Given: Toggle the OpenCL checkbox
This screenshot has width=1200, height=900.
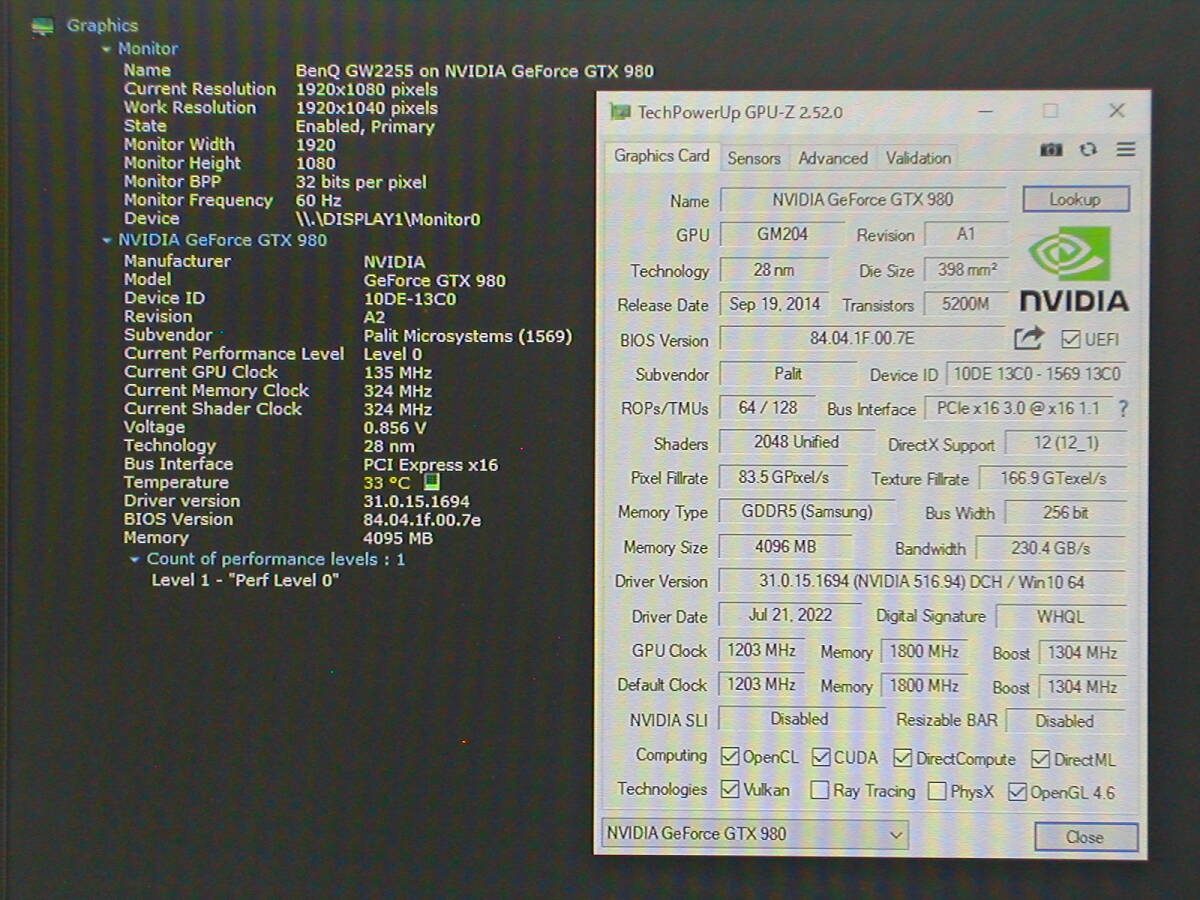Looking at the screenshot, I should (x=730, y=757).
